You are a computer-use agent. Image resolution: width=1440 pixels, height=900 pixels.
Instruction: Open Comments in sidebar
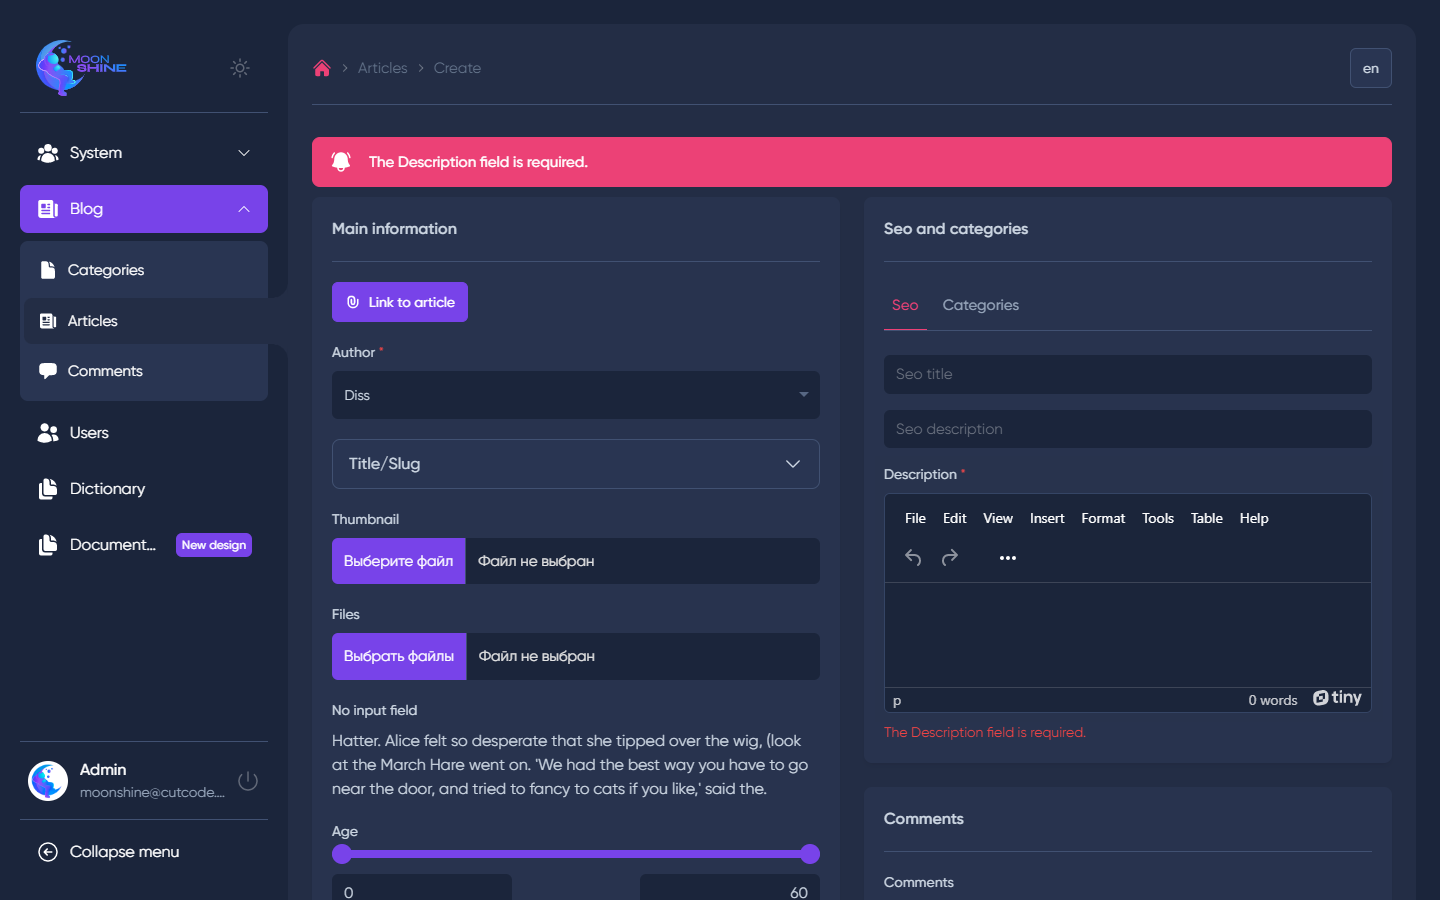click(144, 371)
